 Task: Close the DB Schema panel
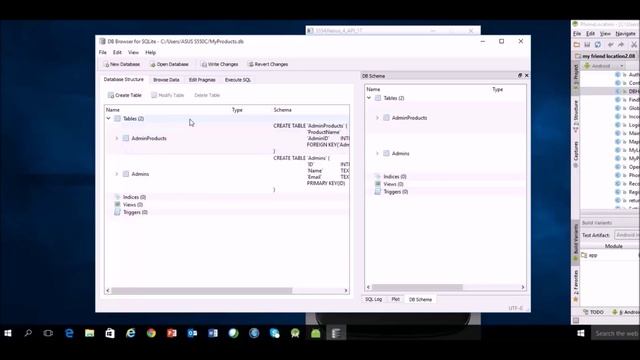pyautogui.click(x=527, y=76)
